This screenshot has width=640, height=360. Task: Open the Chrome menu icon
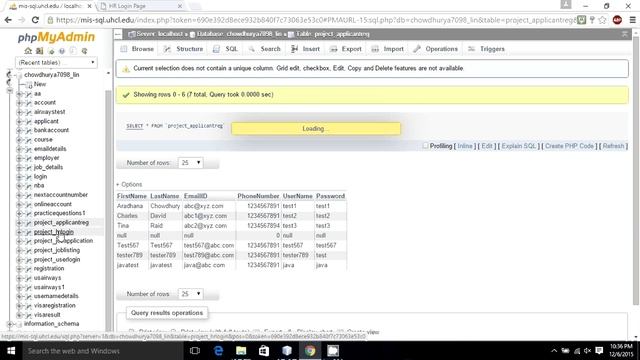[x=632, y=20]
